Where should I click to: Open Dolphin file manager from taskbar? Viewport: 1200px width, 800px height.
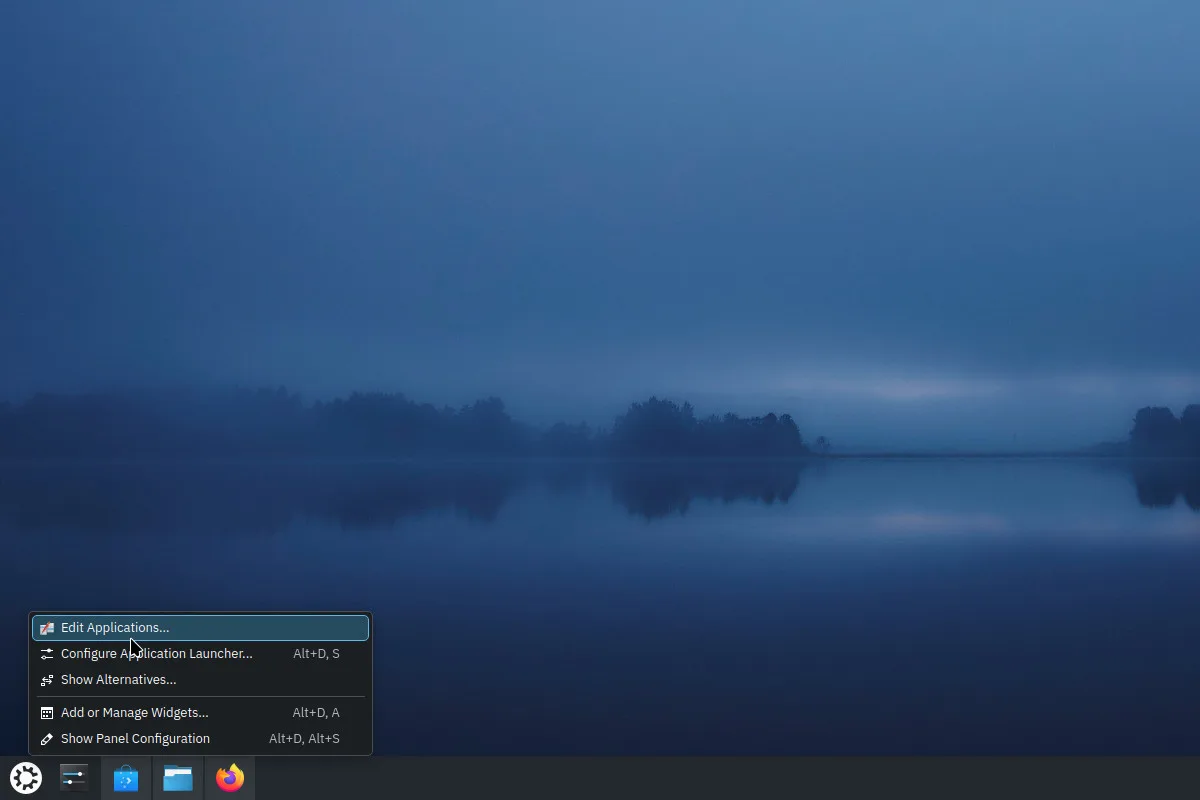(178, 778)
